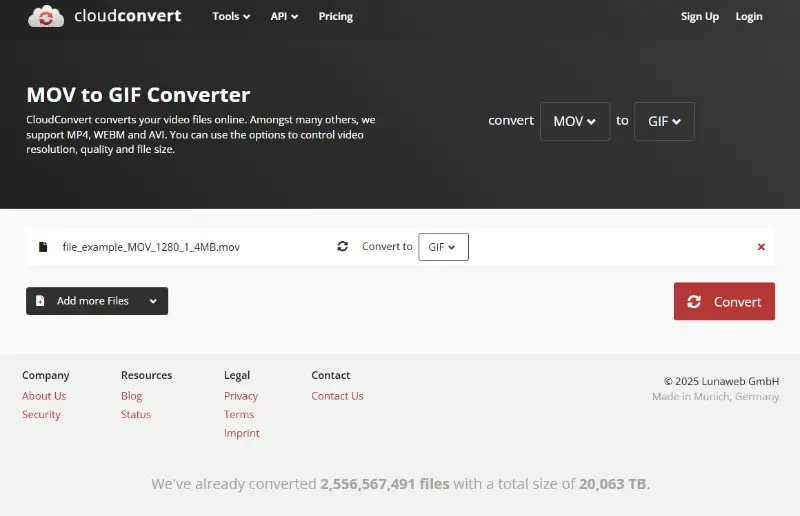Click the Contact footer heading
This screenshot has height=516, width=800.
pos(331,375)
